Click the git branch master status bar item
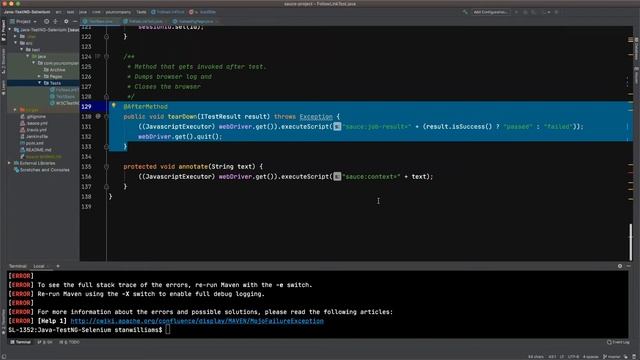Image resolution: width=640 pixels, height=360 pixels. (x=611, y=357)
